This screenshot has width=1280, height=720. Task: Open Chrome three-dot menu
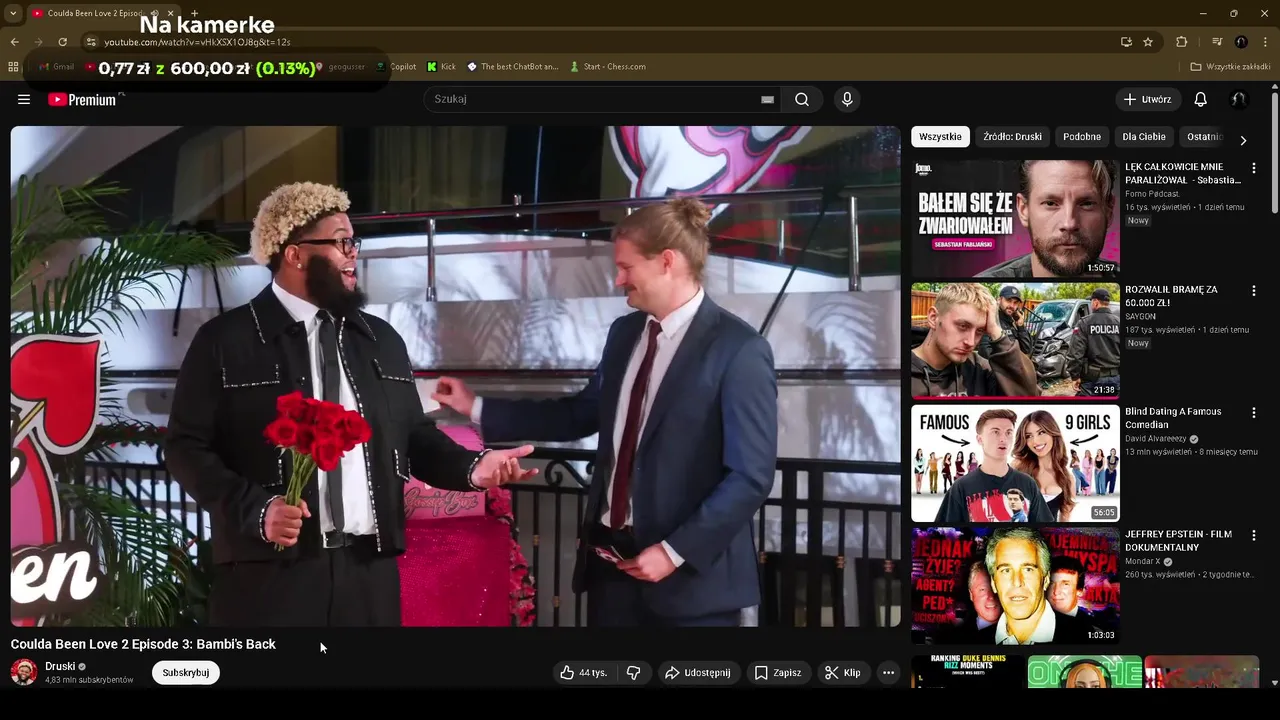1265,42
